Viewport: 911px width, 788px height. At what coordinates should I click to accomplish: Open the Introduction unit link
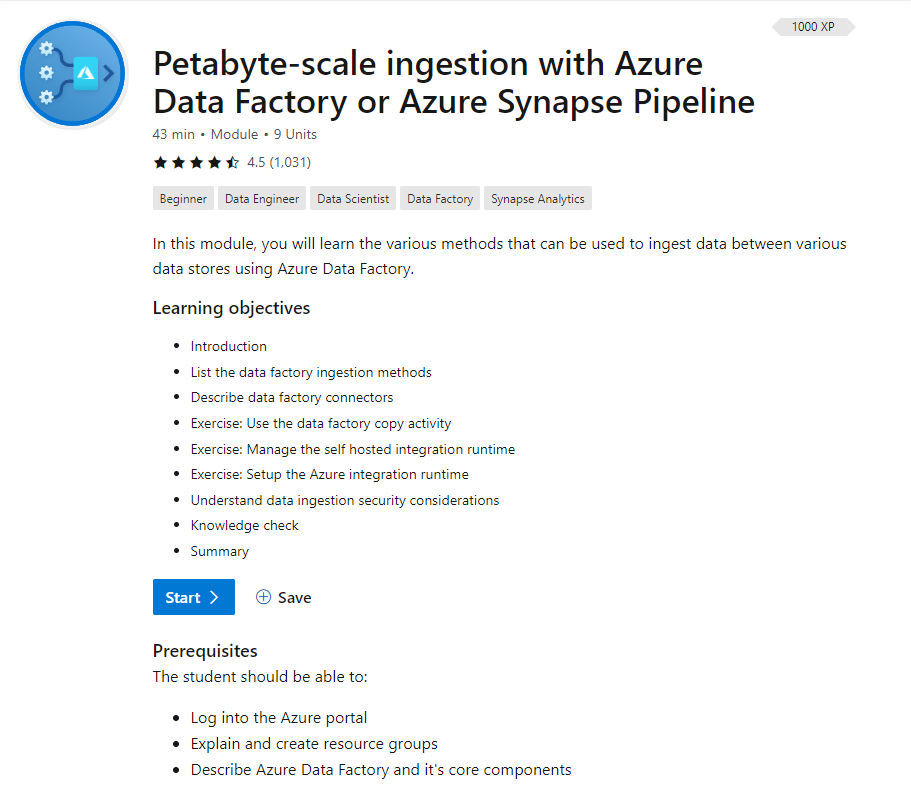click(228, 346)
